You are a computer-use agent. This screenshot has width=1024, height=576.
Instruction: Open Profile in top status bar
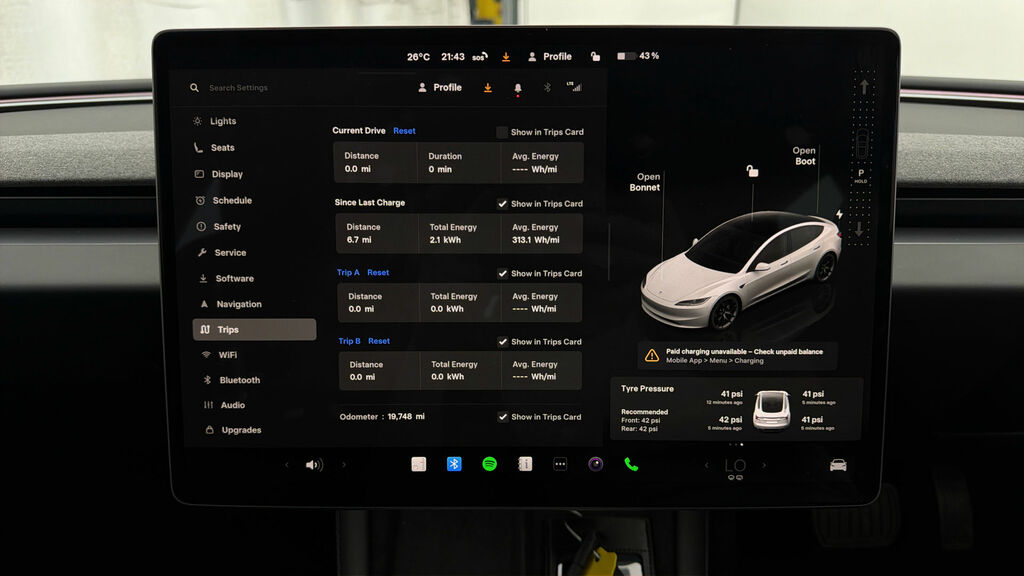550,57
